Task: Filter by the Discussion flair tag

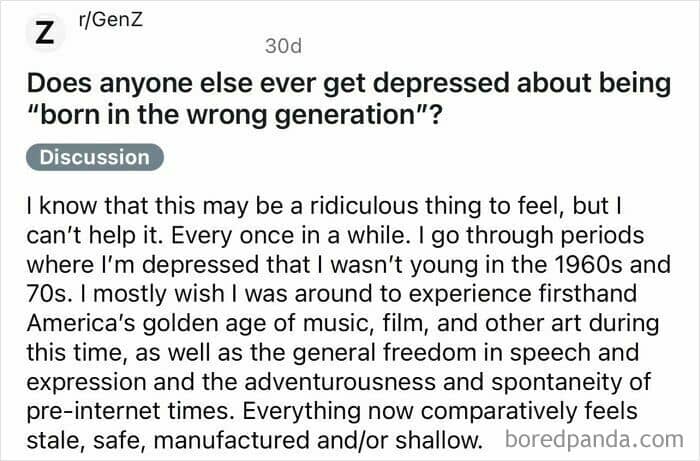Action: pyautogui.click(x=95, y=157)
